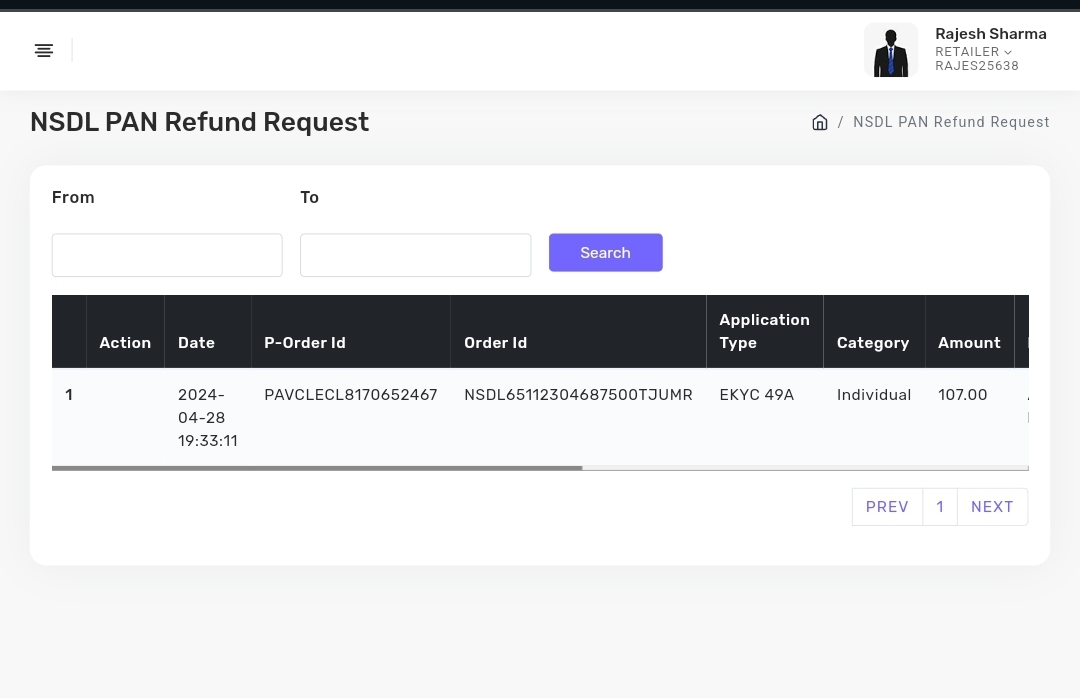This screenshot has height=698, width=1080.
Task: Click the P-Order Id column header
Action: pyautogui.click(x=304, y=343)
